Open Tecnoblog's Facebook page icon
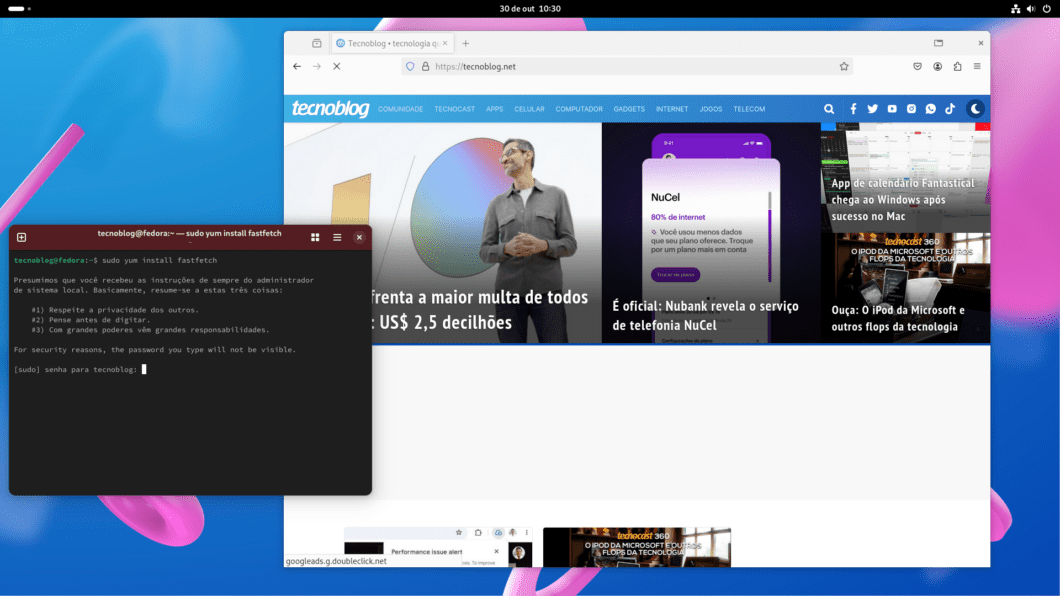 [853, 109]
